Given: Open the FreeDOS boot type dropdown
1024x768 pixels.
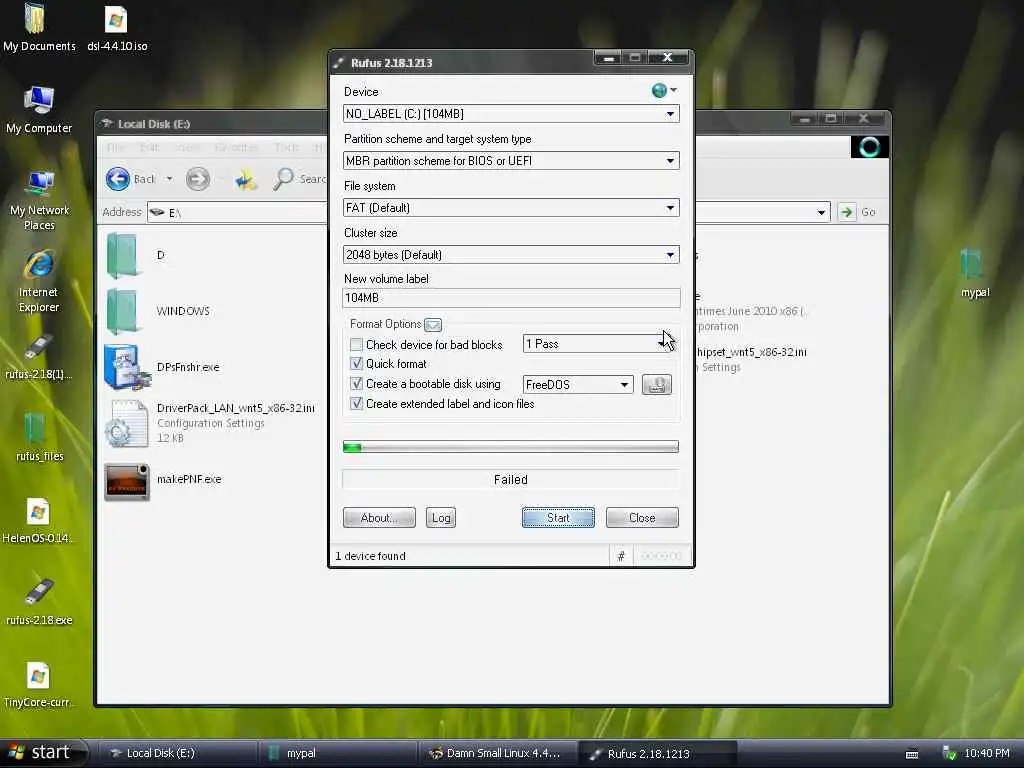Looking at the screenshot, I should (x=578, y=385).
